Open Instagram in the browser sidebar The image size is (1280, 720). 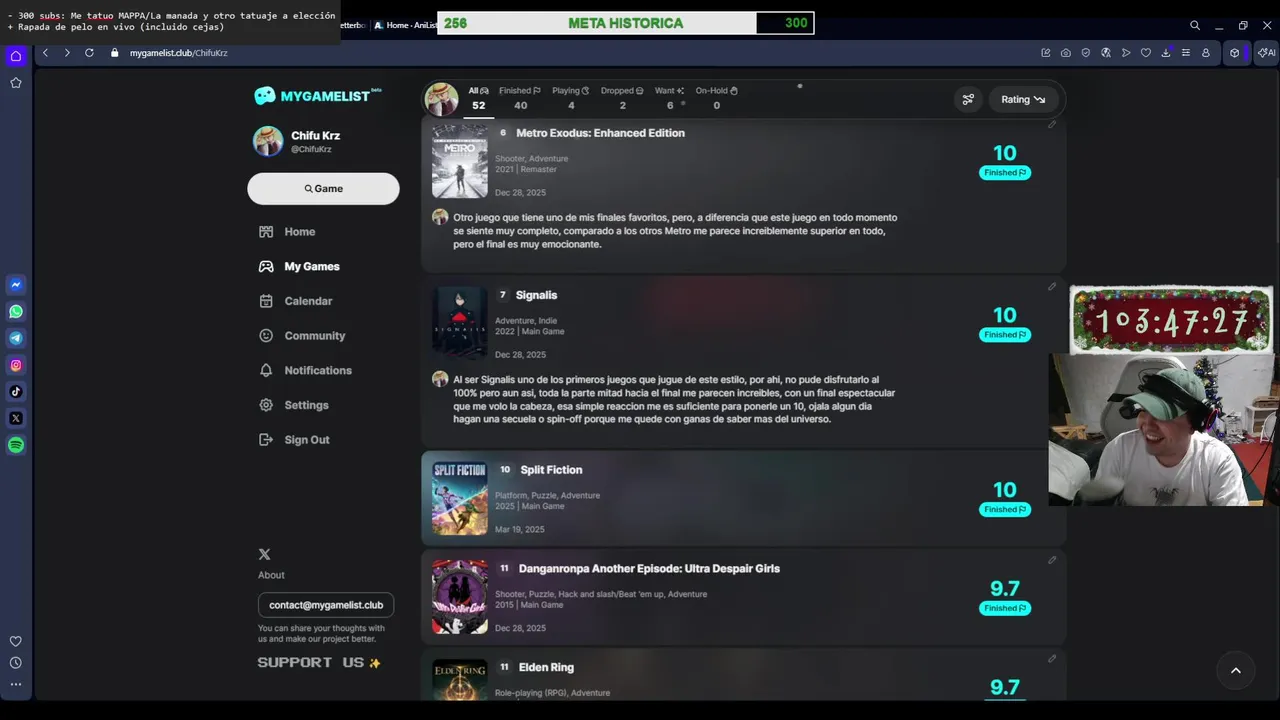(16, 365)
